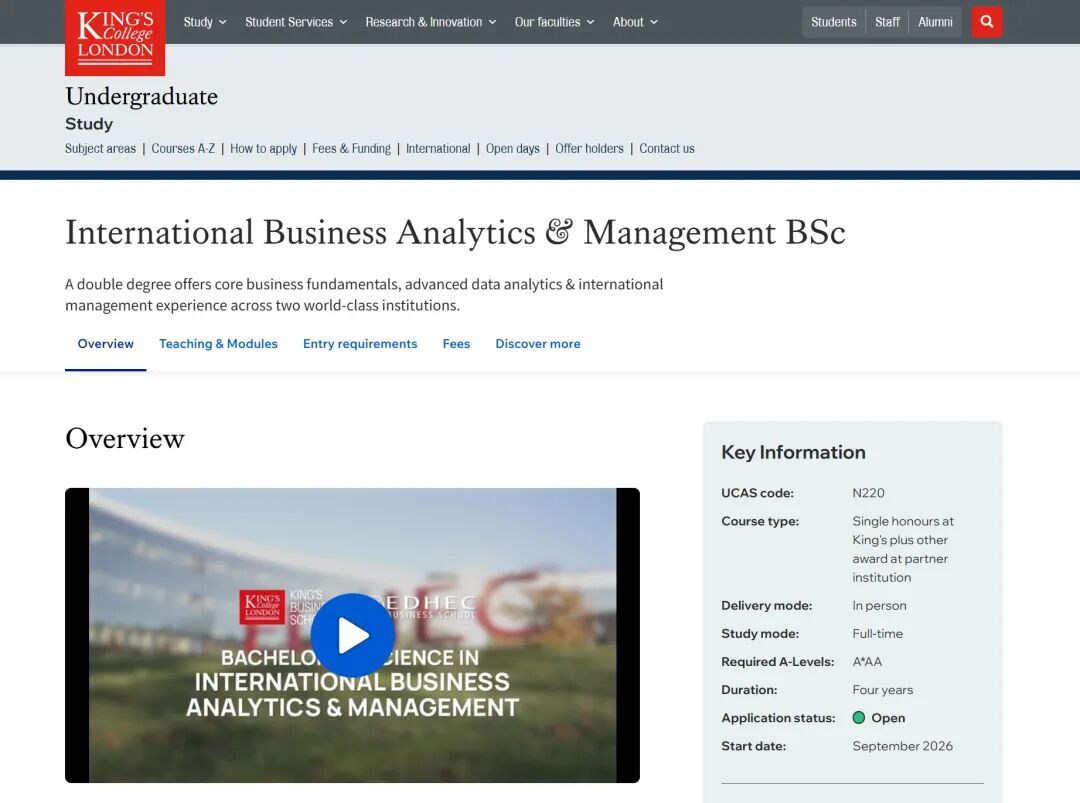Image resolution: width=1080 pixels, height=803 pixels.
Task: Click the King's College London logo
Action: pyautogui.click(x=115, y=37)
